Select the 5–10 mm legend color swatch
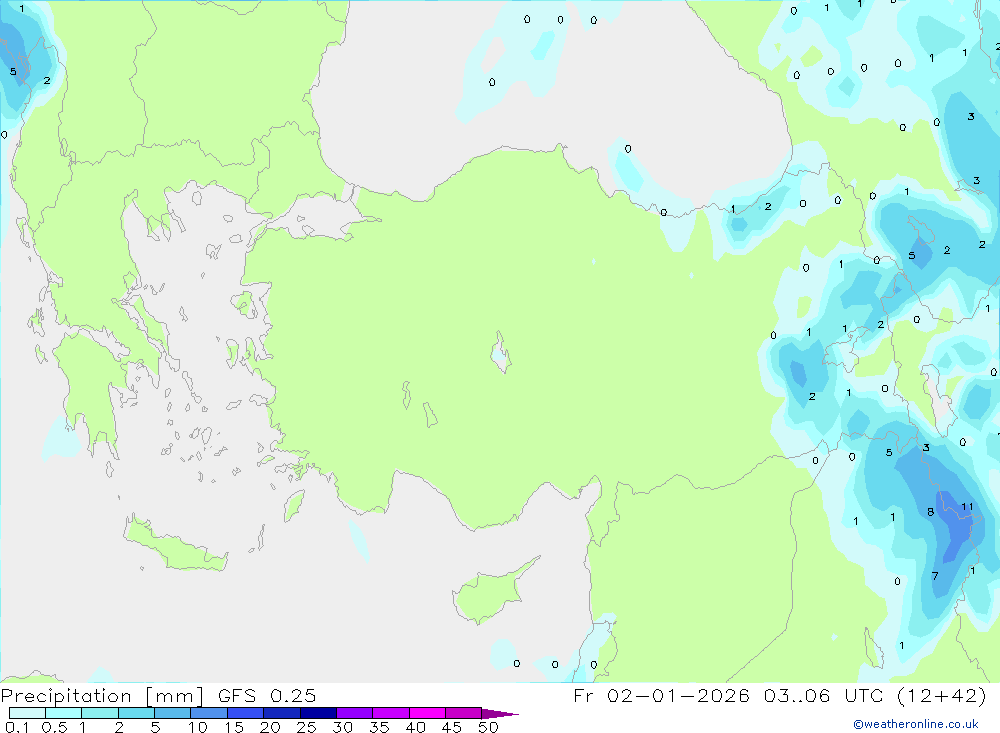The width and height of the screenshot is (1000, 733). click(x=173, y=713)
